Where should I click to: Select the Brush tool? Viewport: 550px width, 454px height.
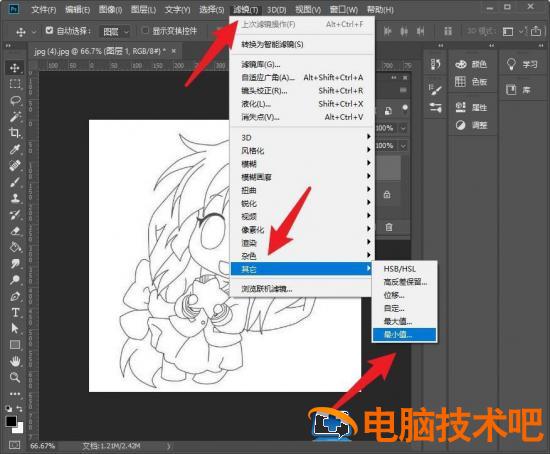15,182
